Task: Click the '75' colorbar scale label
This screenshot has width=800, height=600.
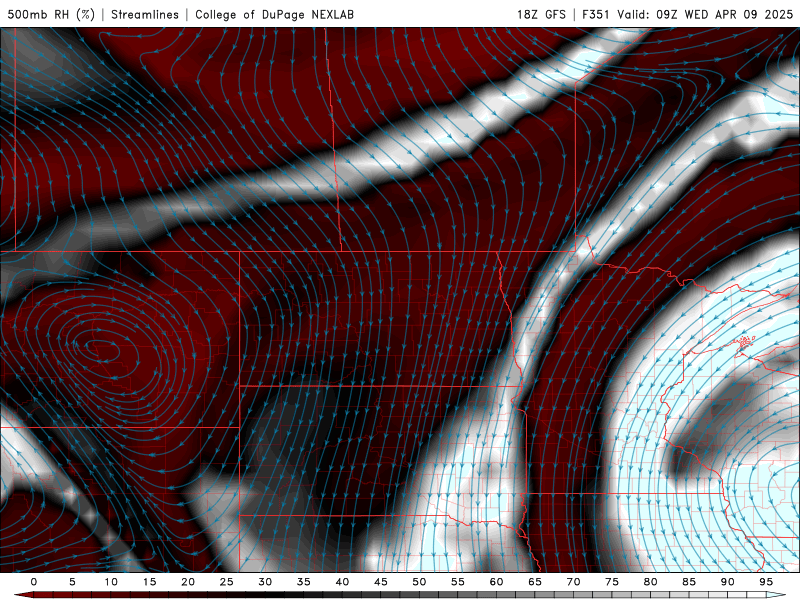Action: pyautogui.click(x=612, y=582)
